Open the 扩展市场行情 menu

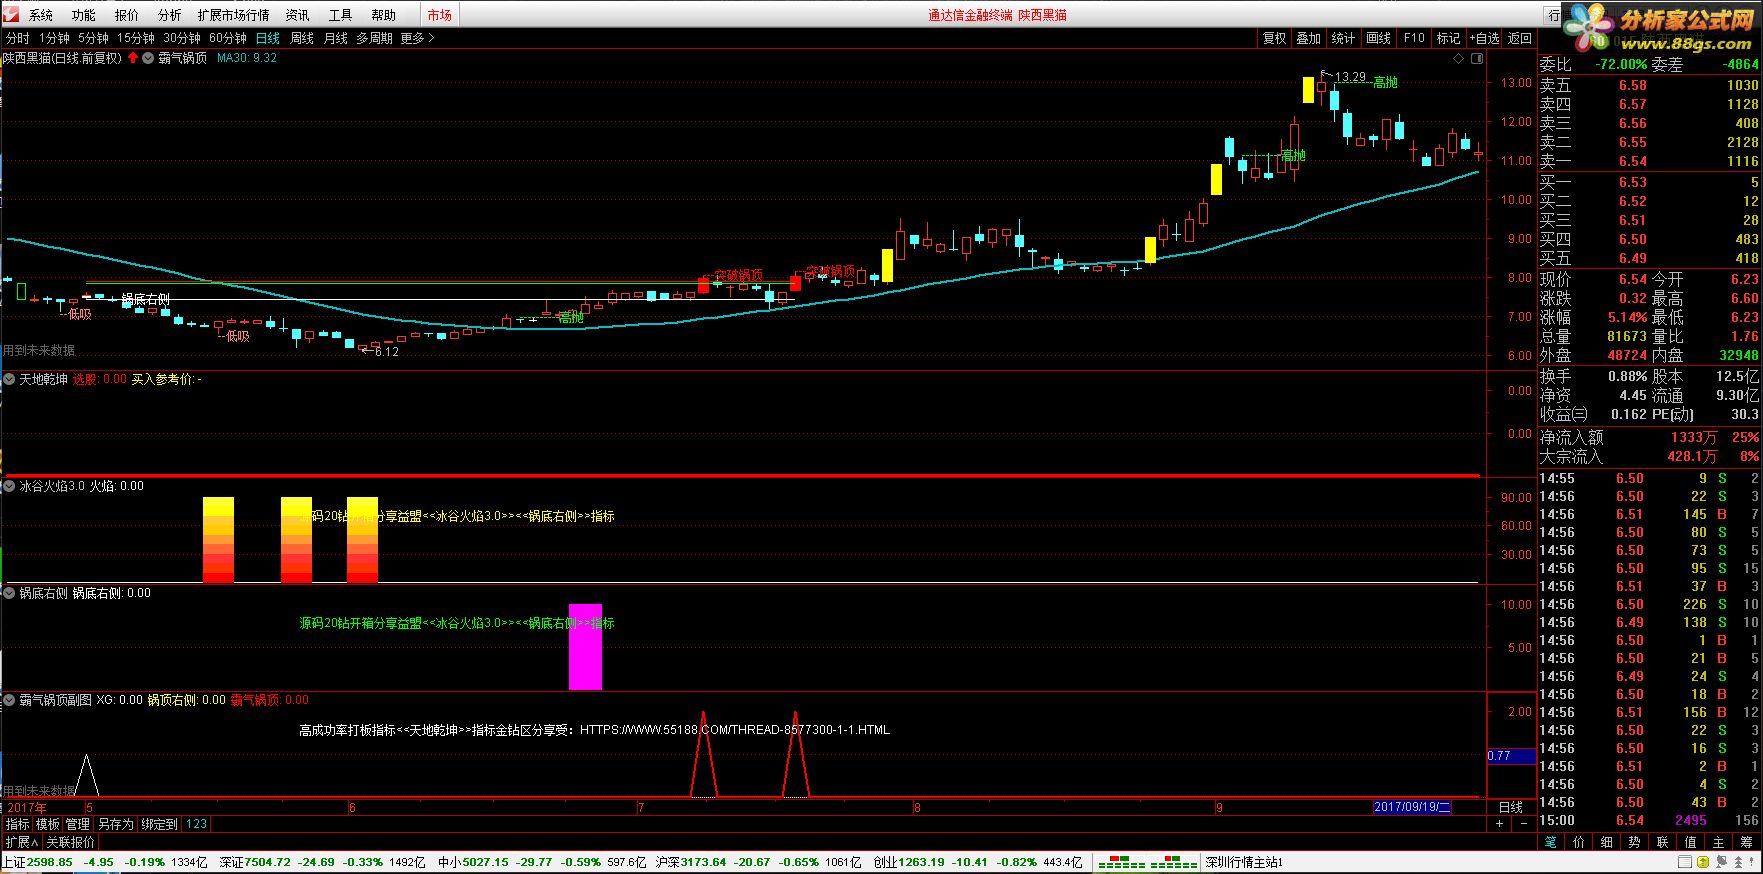[234, 15]
